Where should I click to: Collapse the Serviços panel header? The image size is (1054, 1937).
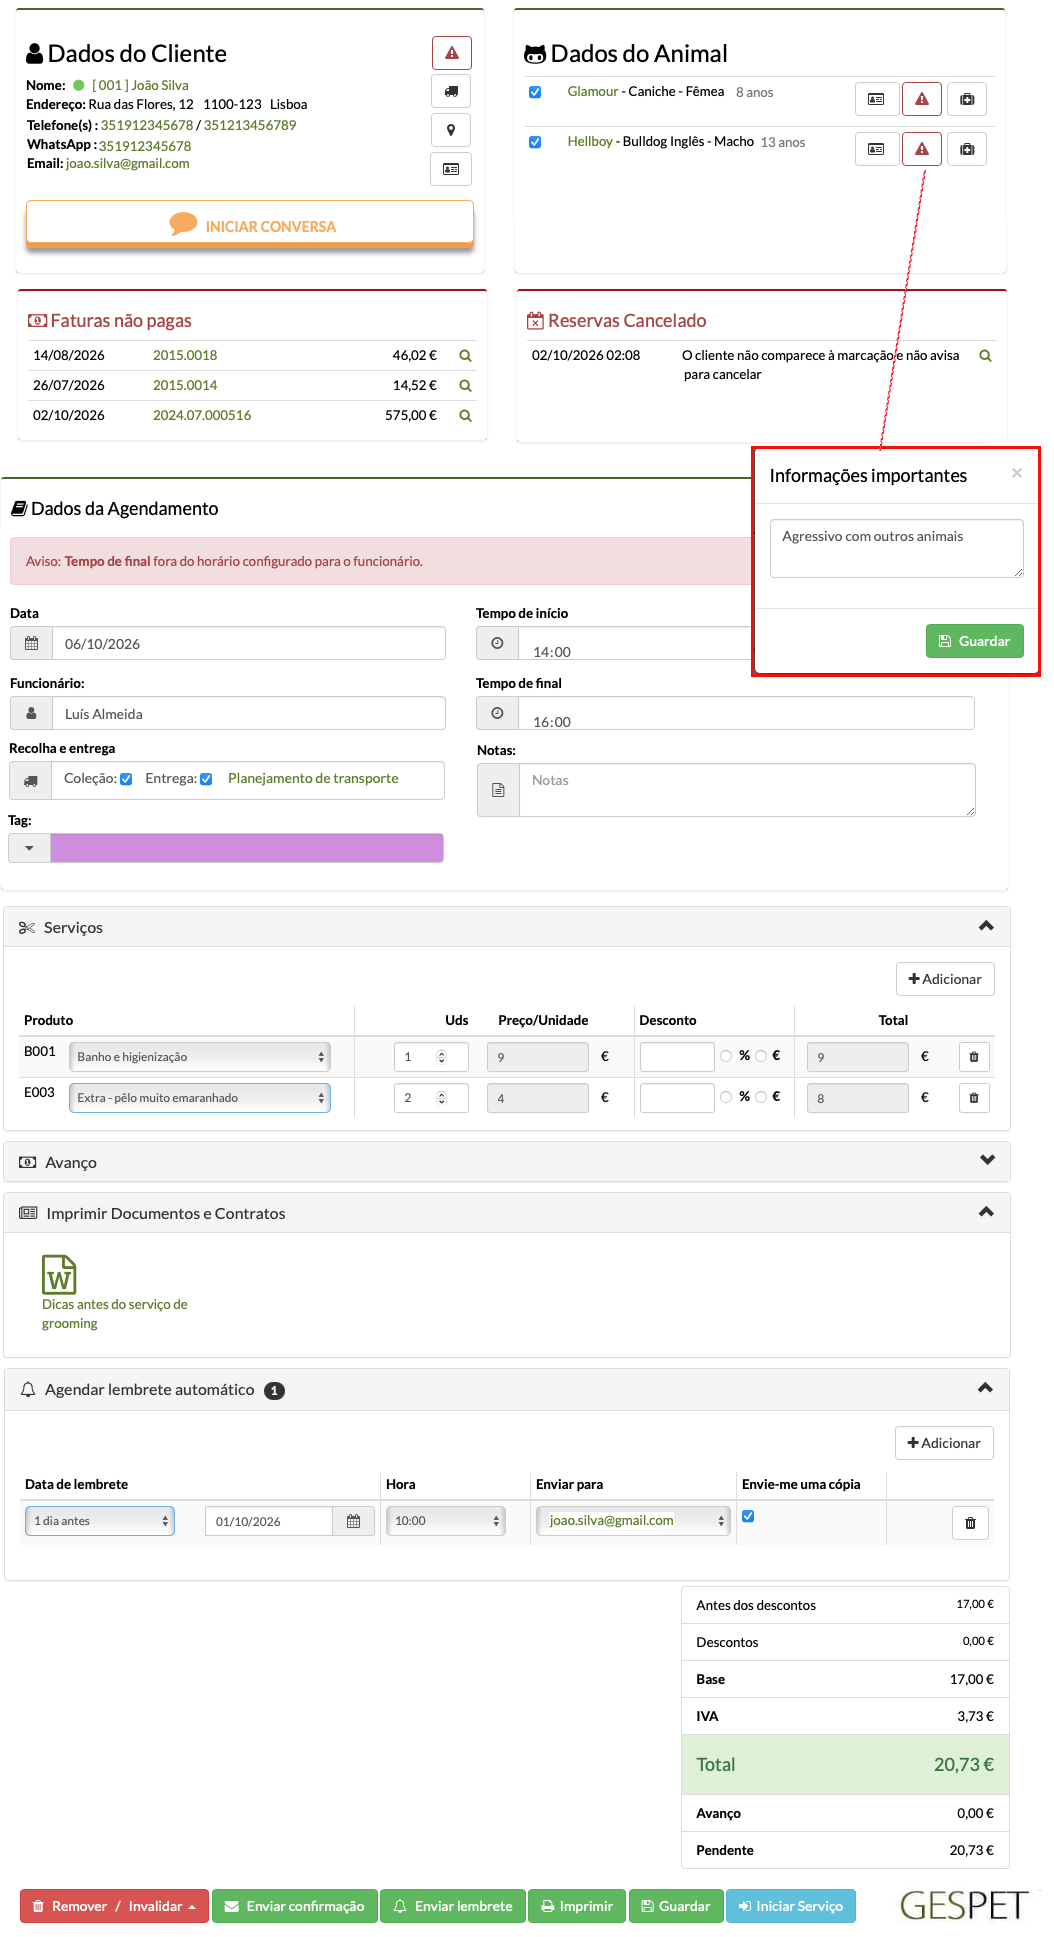507,927
